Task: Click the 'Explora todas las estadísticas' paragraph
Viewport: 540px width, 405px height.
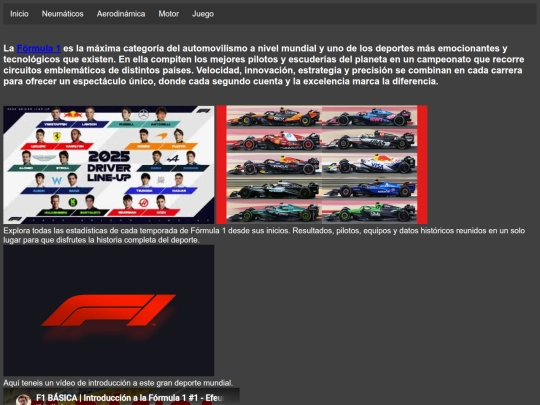Action: pyautogui.click(x=264, y=235)
